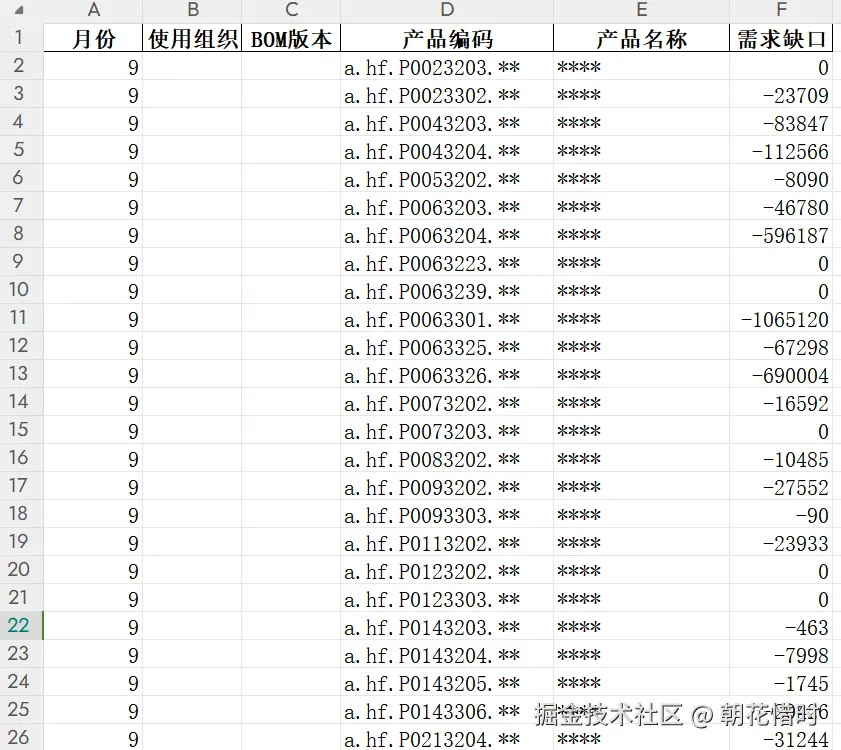Click the -596187 value cell
841x750 pixels.
[x=781, y=234]
